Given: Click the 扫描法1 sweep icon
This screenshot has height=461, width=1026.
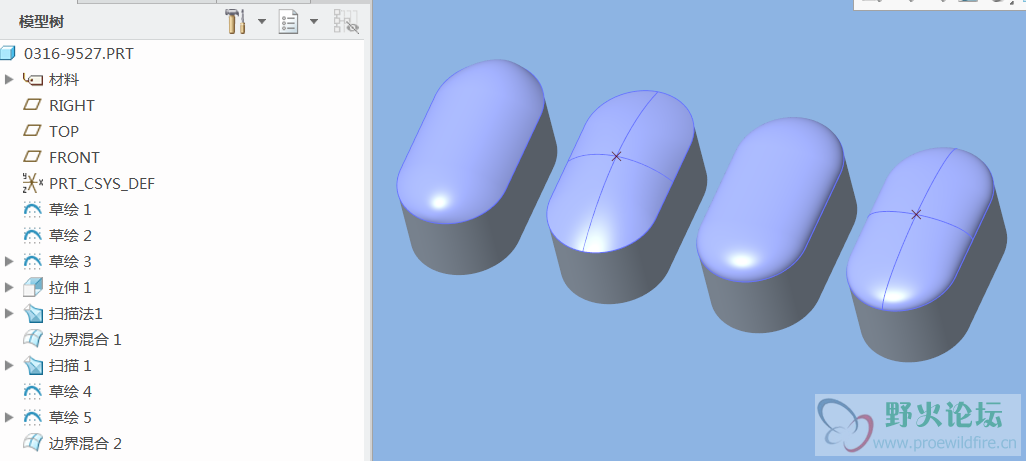Looking at the screenshot, I should coord(33,314).
